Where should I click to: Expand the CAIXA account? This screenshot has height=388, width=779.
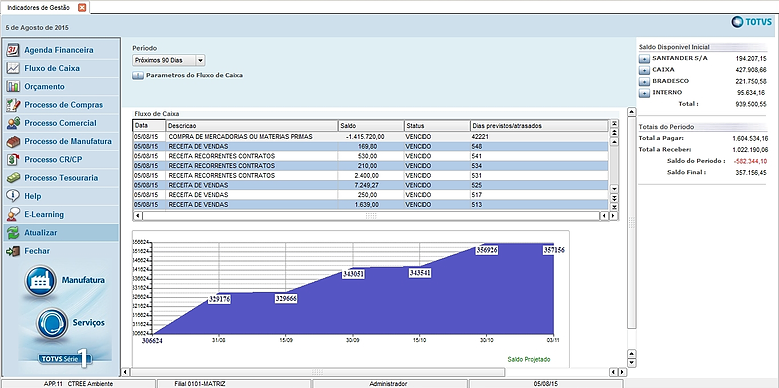tap(644, 71)
